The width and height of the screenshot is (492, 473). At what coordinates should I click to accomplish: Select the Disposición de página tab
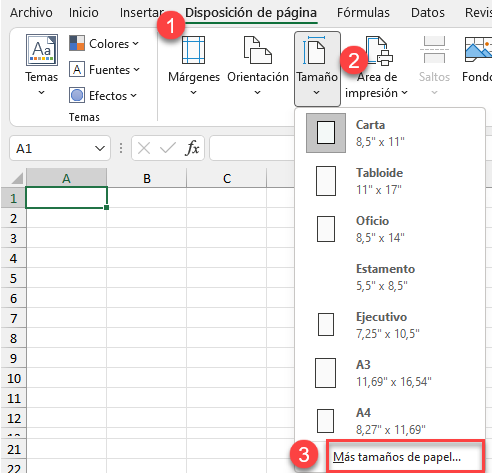(x=251, y=13)
